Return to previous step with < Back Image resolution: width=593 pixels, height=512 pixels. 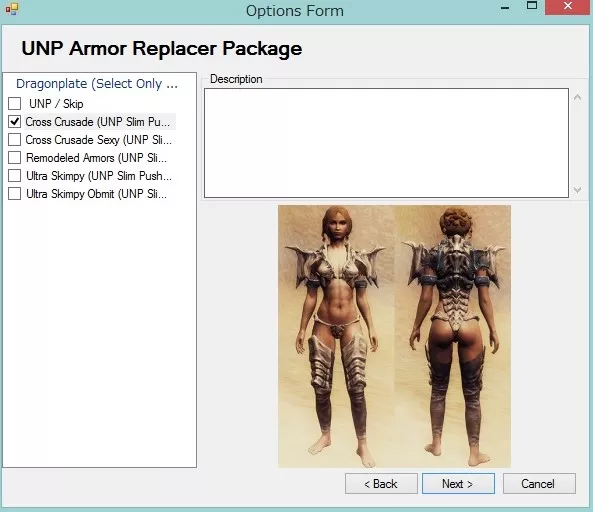pos(381,484)
